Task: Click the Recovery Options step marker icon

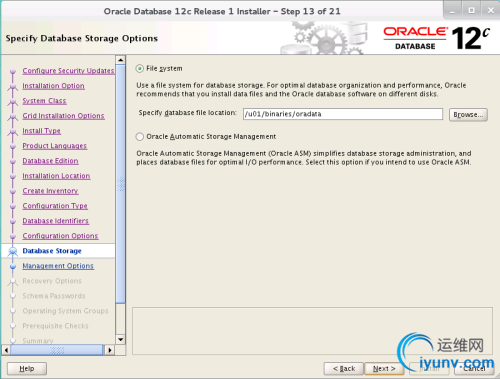Action: click(13, 281)
